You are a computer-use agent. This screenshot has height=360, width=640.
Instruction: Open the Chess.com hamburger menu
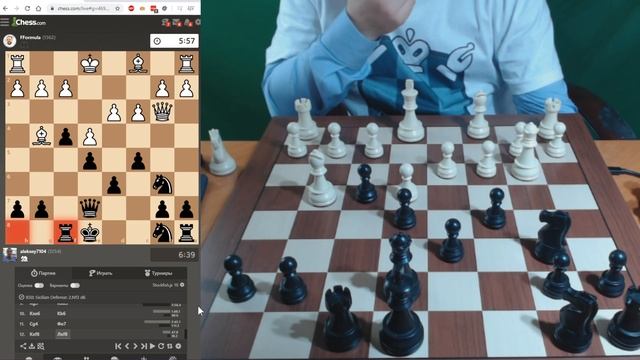point(4,22)
